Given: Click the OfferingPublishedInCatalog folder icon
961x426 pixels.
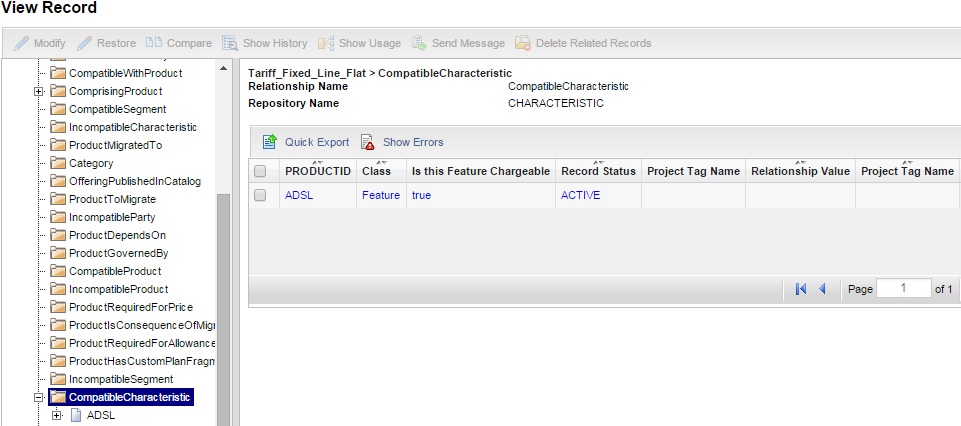Looking at the screenshot, I should [x=58, y=181].
